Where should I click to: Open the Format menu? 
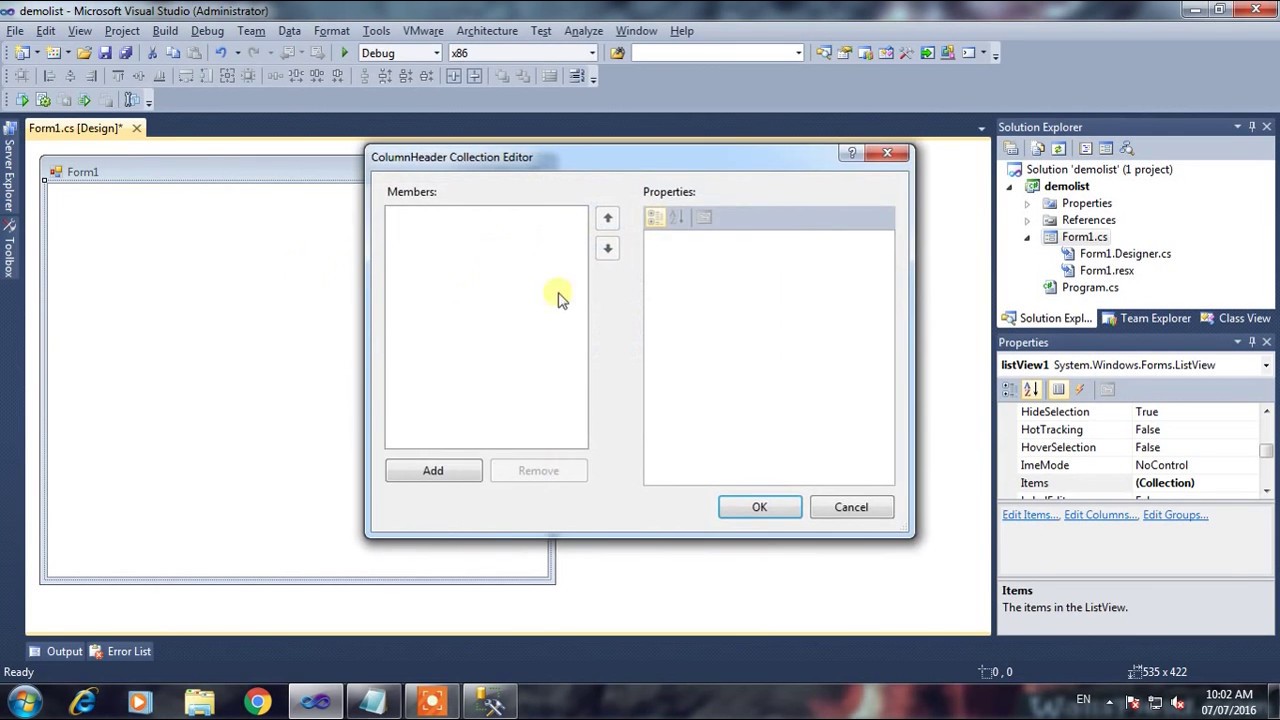(331, 31)
